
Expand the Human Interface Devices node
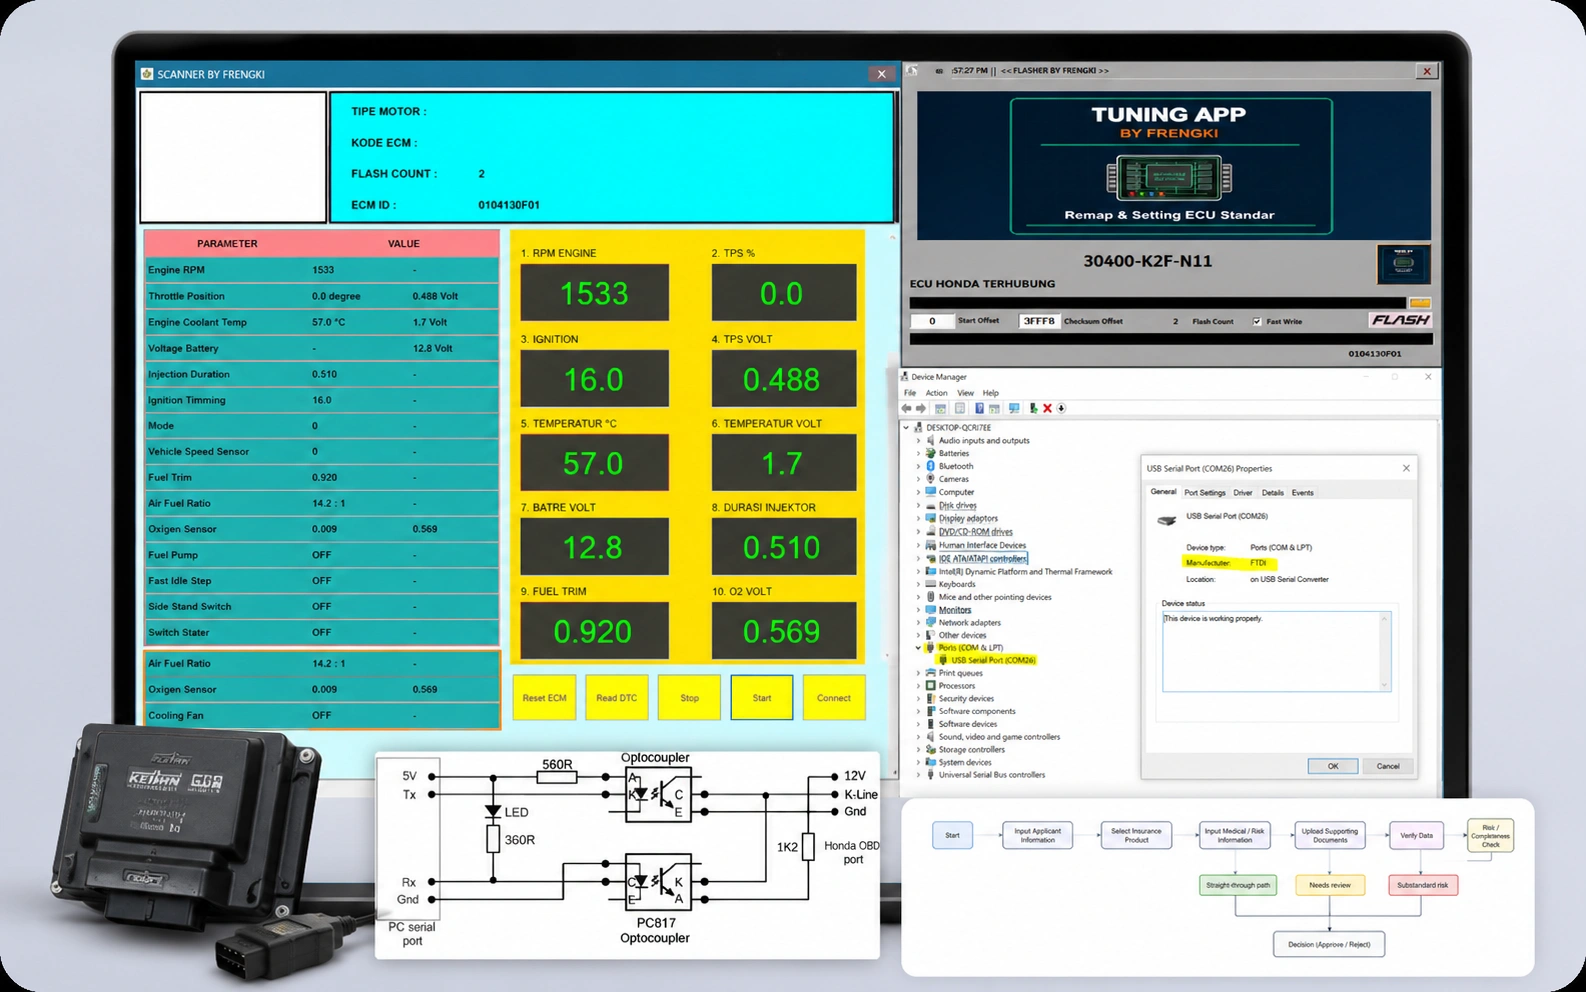tap(918, 545)
